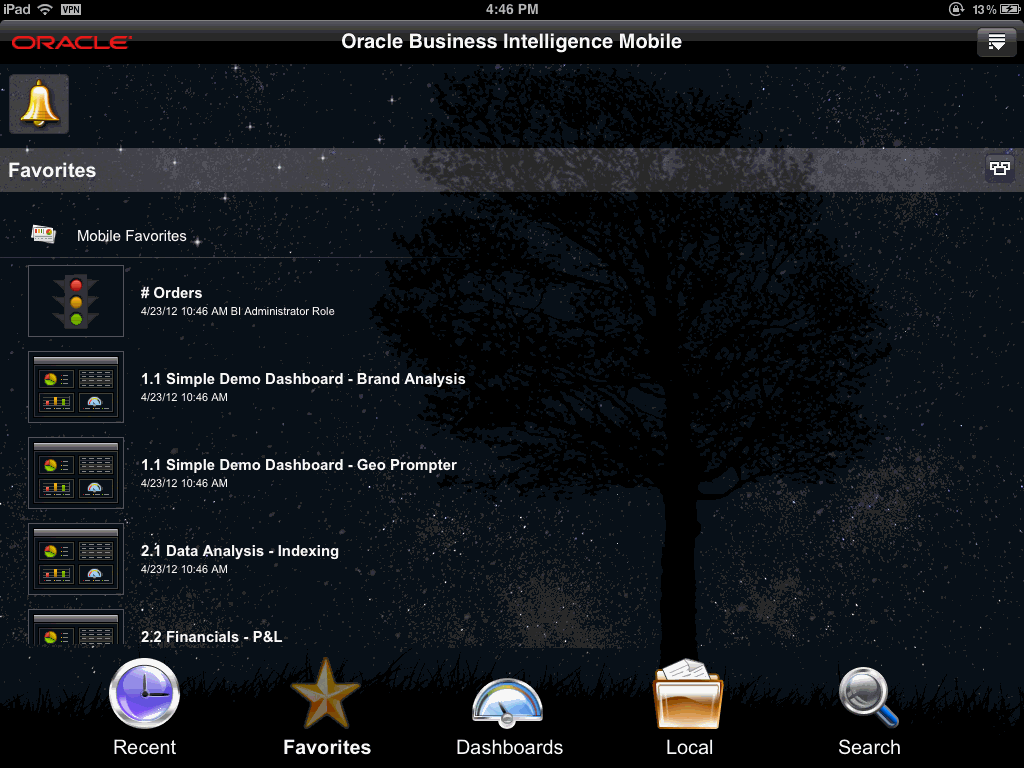This screenshot has height=768, width=1024.
Task: Open the Dashboards gauge icon
Action: (x=507, y=703)
